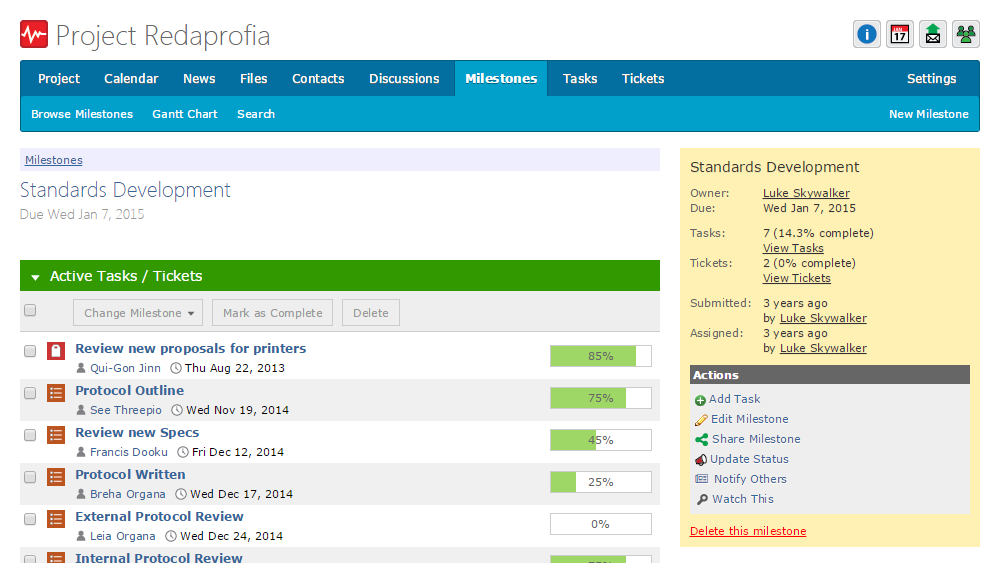Click clock icon next to Thu Aug 22, 2013

[176, 368]
